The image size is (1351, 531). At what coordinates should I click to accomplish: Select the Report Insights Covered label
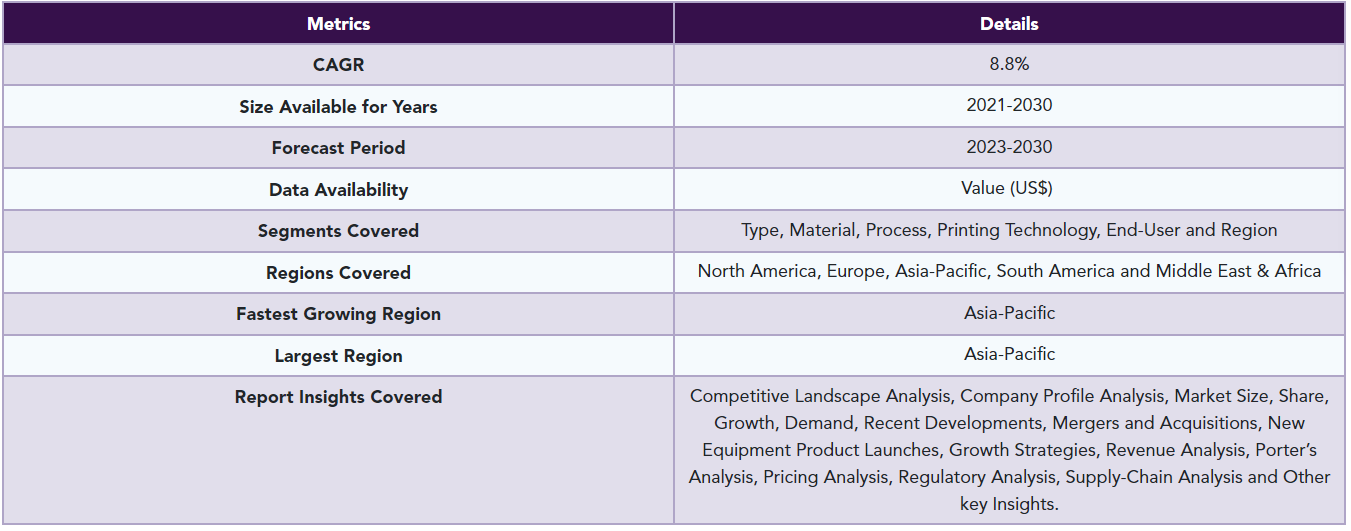[338, 397]
